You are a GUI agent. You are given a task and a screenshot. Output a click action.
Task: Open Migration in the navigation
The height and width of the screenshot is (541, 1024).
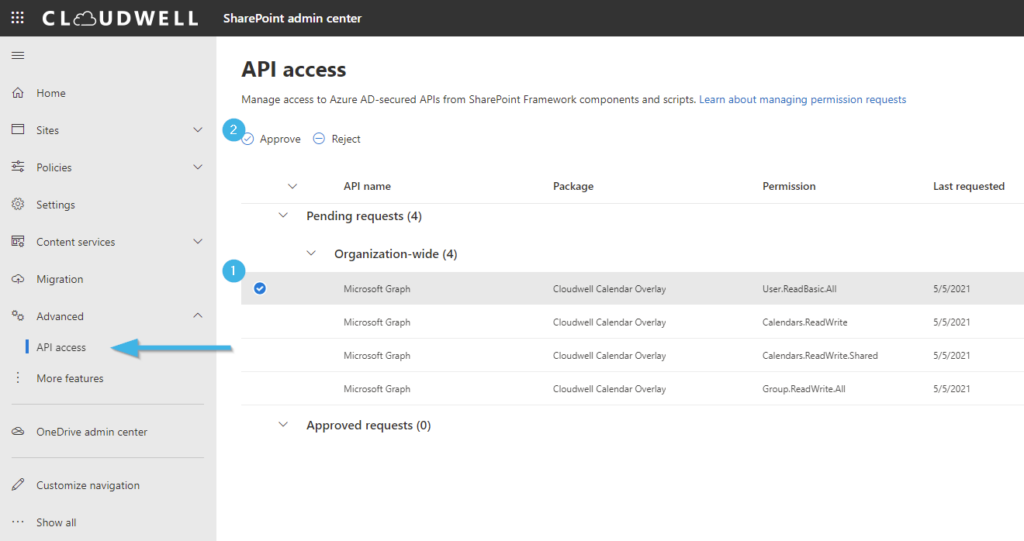(59, 279)
